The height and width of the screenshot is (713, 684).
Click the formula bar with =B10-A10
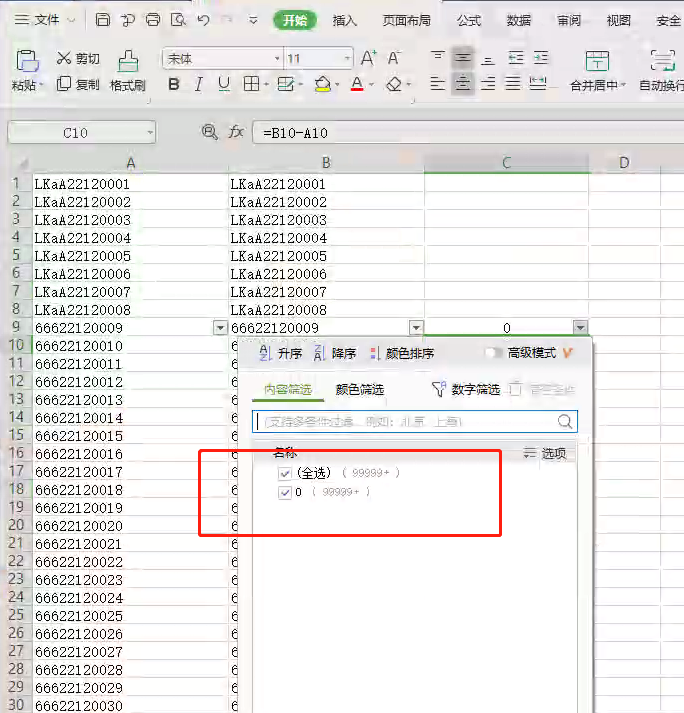click(x=468, y=133)
